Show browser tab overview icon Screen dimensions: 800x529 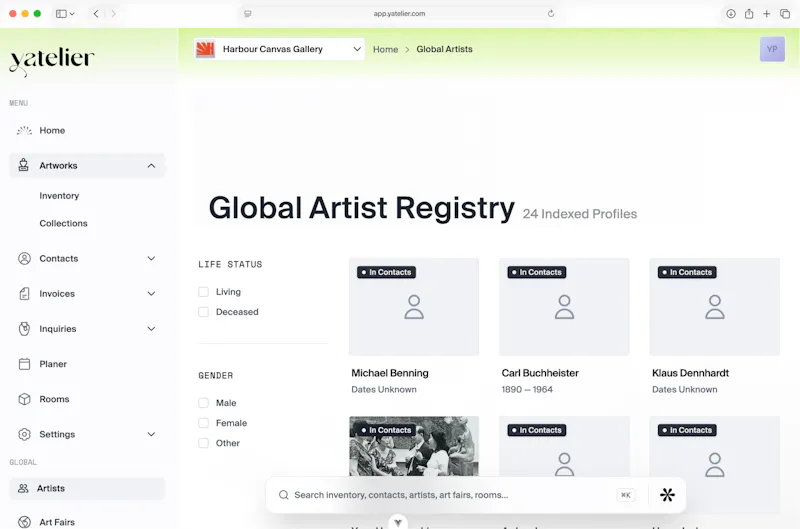(x=785, y=14)
